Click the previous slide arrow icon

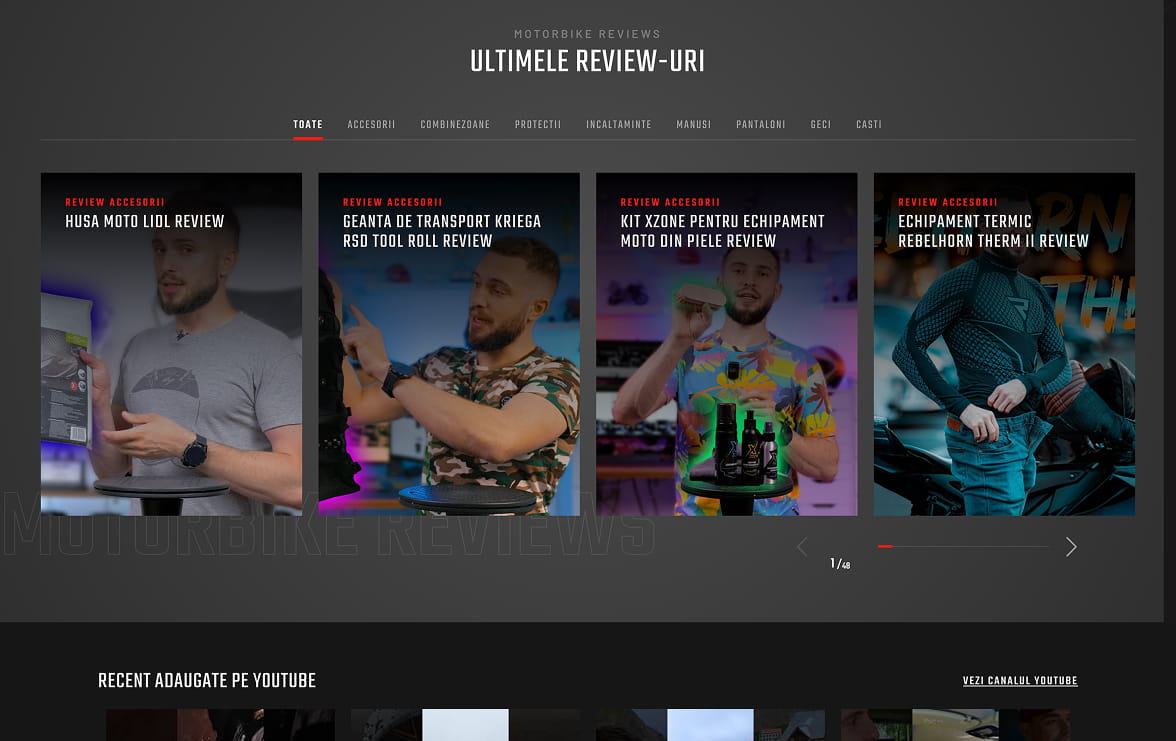(x=801, y=547)
